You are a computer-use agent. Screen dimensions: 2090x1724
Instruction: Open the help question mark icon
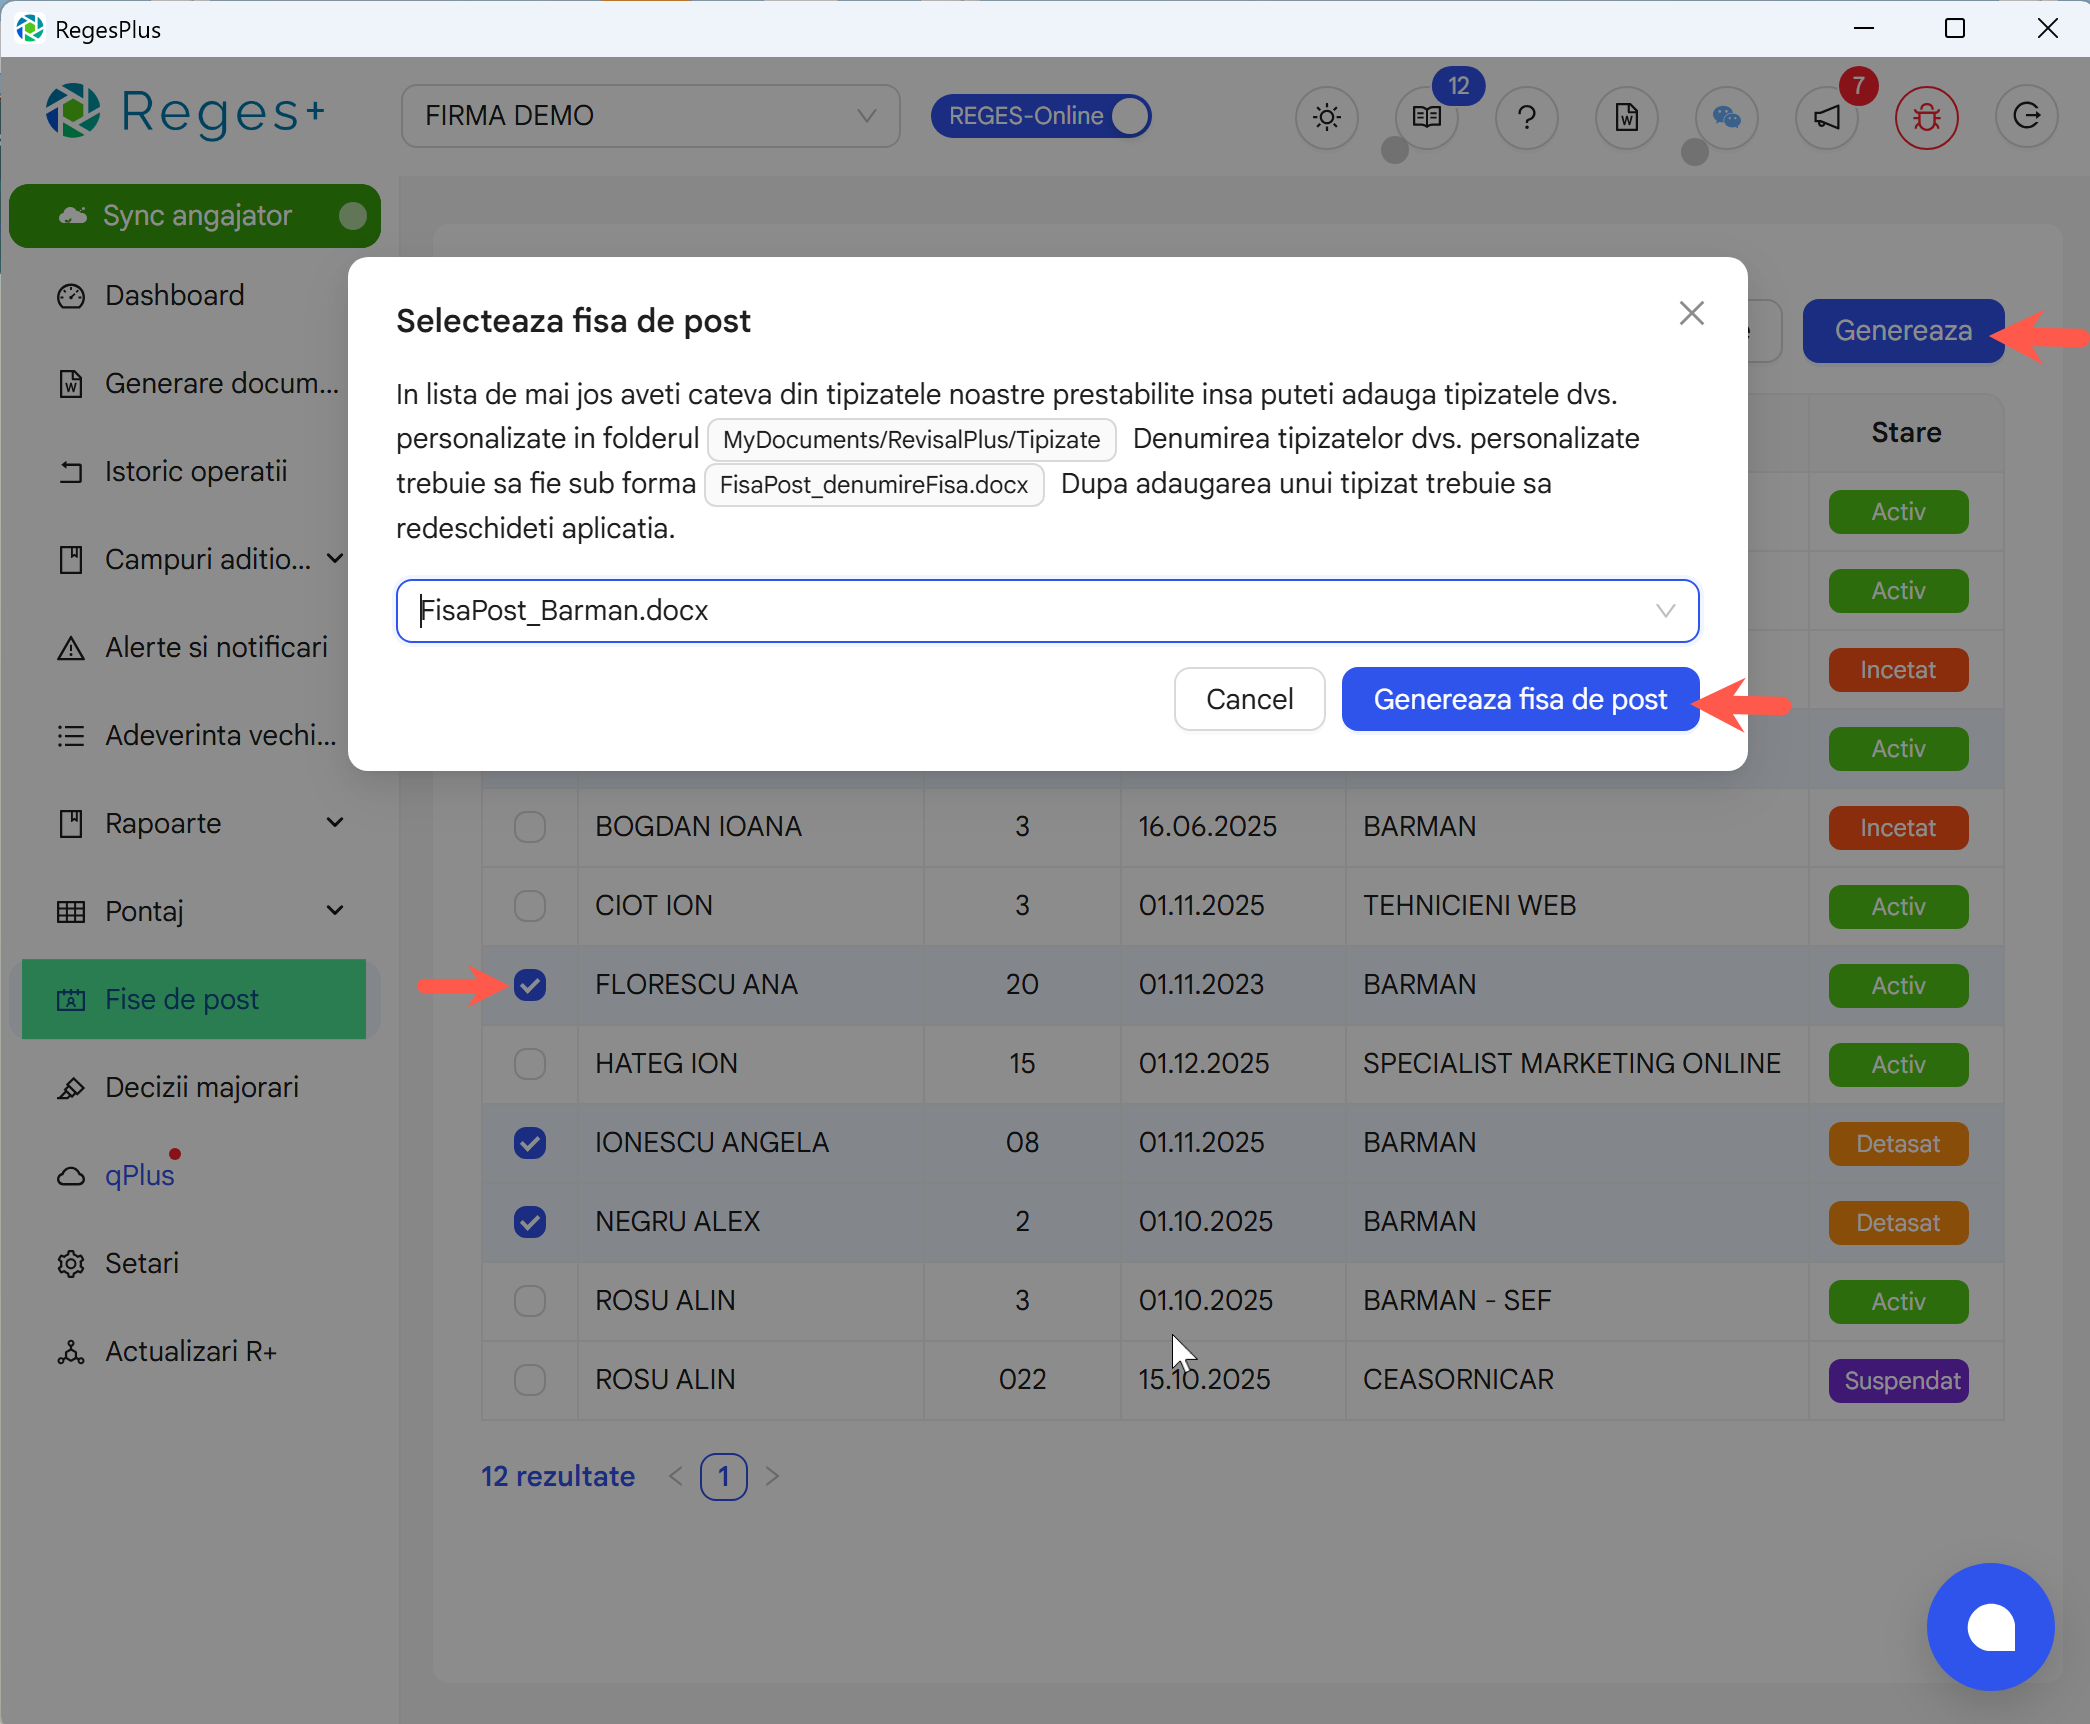pyautogui.click(x=1526, y=117)
